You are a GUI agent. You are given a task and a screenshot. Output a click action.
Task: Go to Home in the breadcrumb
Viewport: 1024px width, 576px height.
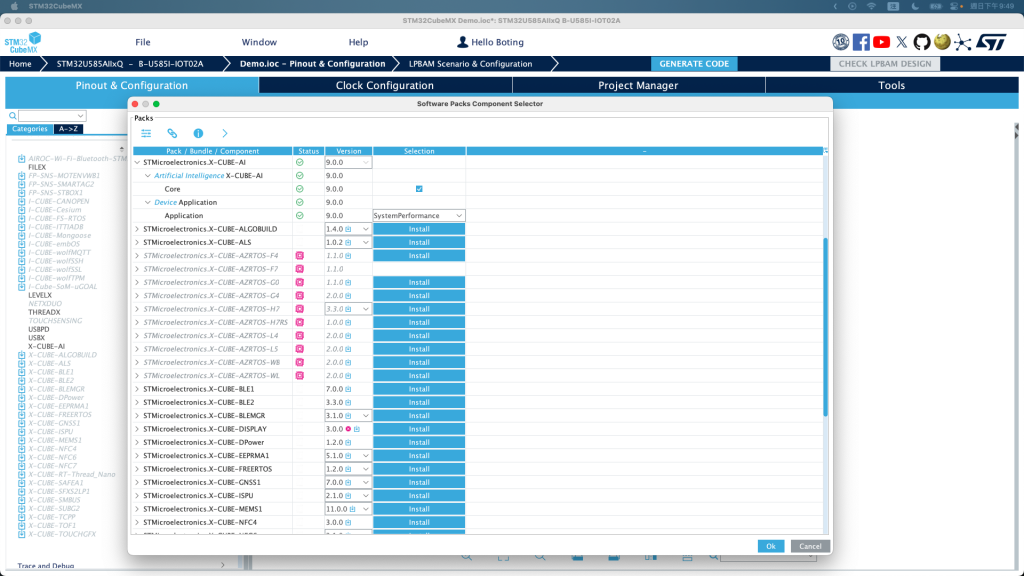tap(20, 64)
